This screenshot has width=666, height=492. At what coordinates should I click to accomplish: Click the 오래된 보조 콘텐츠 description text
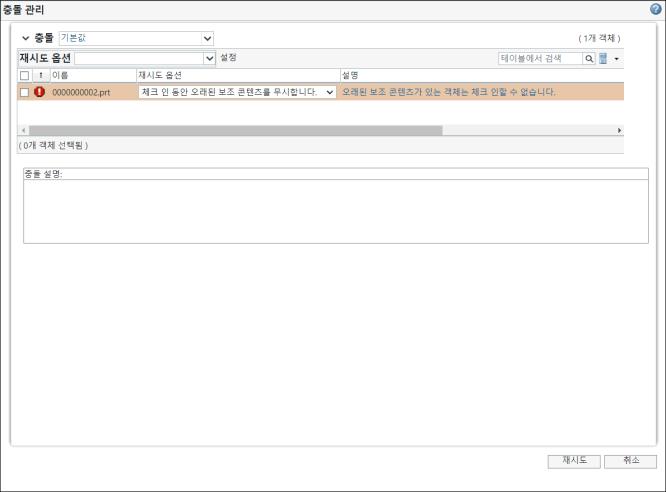[449, 92]
